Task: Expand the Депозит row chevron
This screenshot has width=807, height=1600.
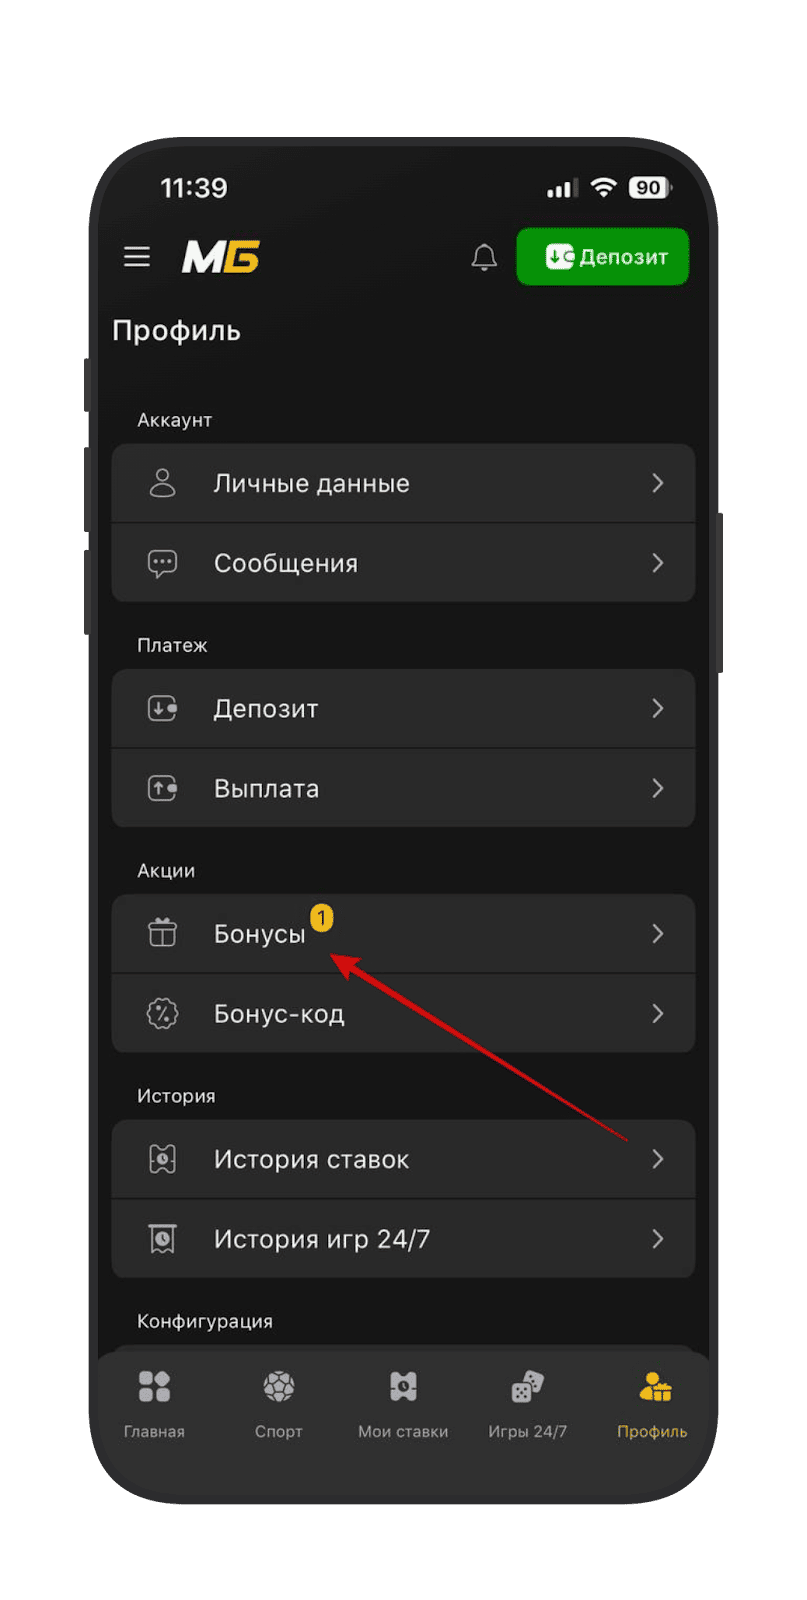Action: point(658,709)
